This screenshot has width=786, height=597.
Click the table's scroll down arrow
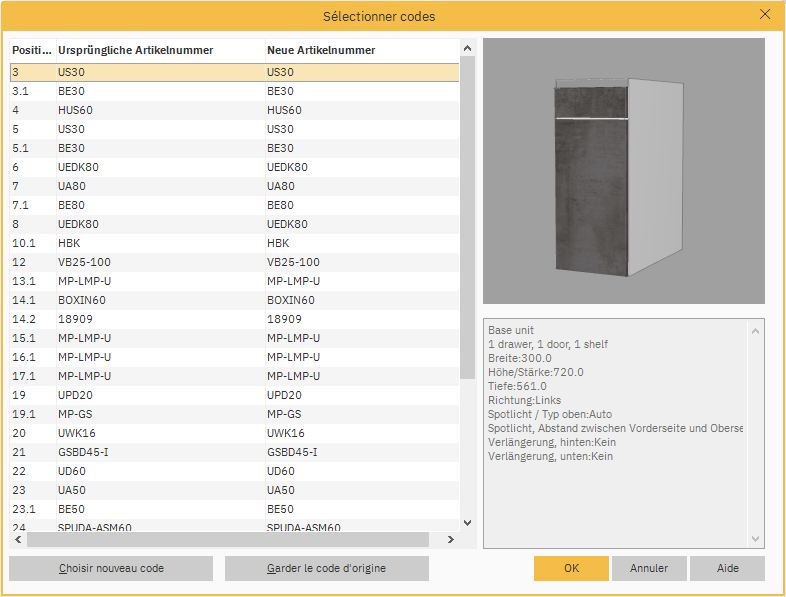point(467,522)
